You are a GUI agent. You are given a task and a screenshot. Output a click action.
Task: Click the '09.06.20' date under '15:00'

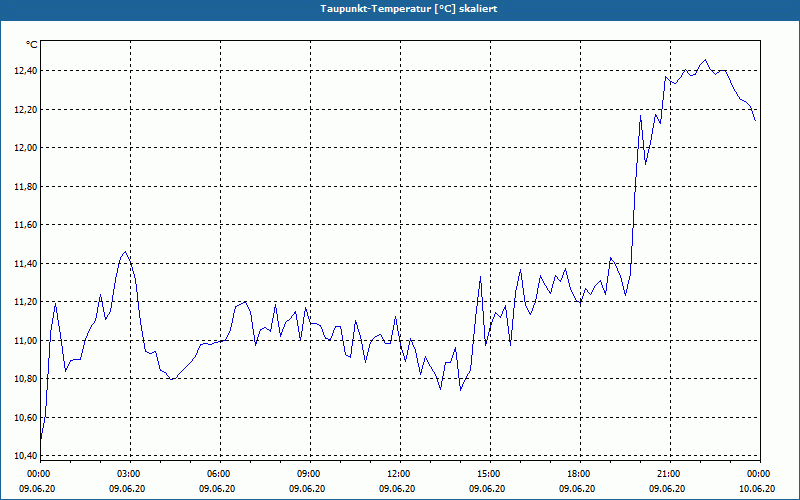tap(487, 489)
